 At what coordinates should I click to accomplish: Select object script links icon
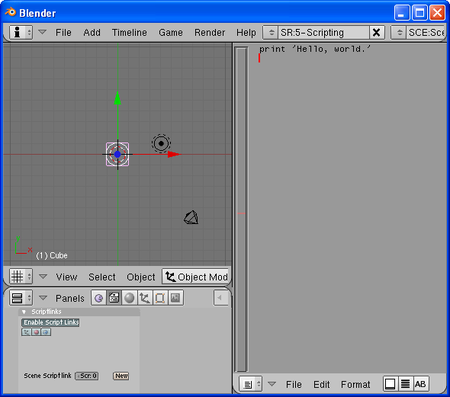point(26,332)
